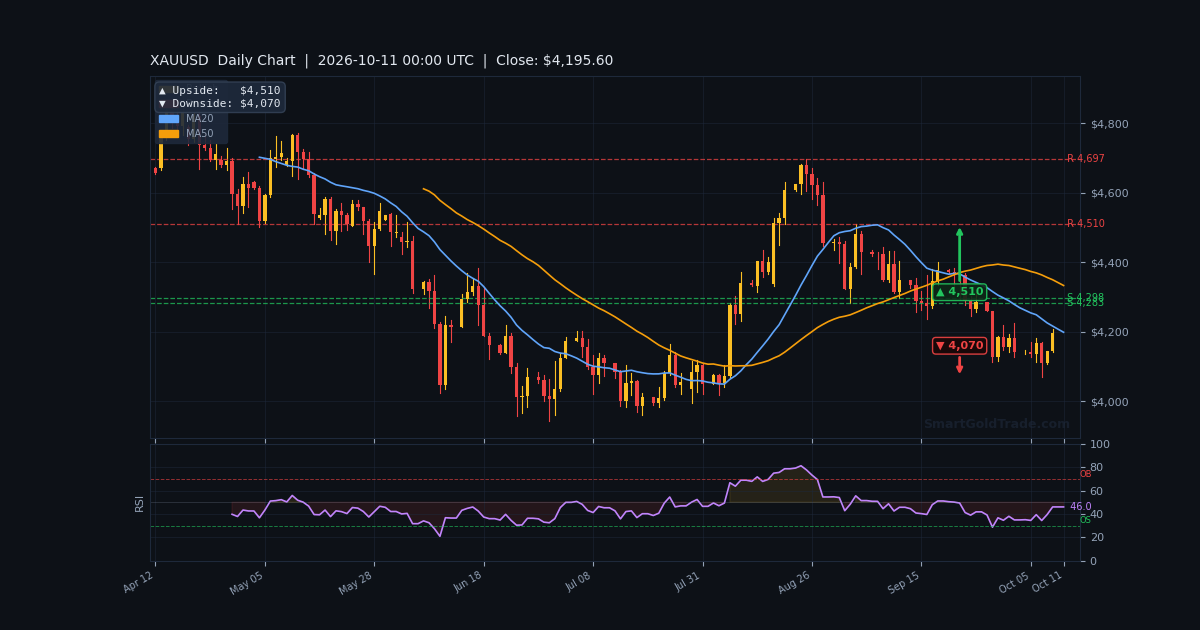1200x630 pixels.
Task: Click the RSI axis value 80
Action: pyautogui.click(x=1096, y=468)
